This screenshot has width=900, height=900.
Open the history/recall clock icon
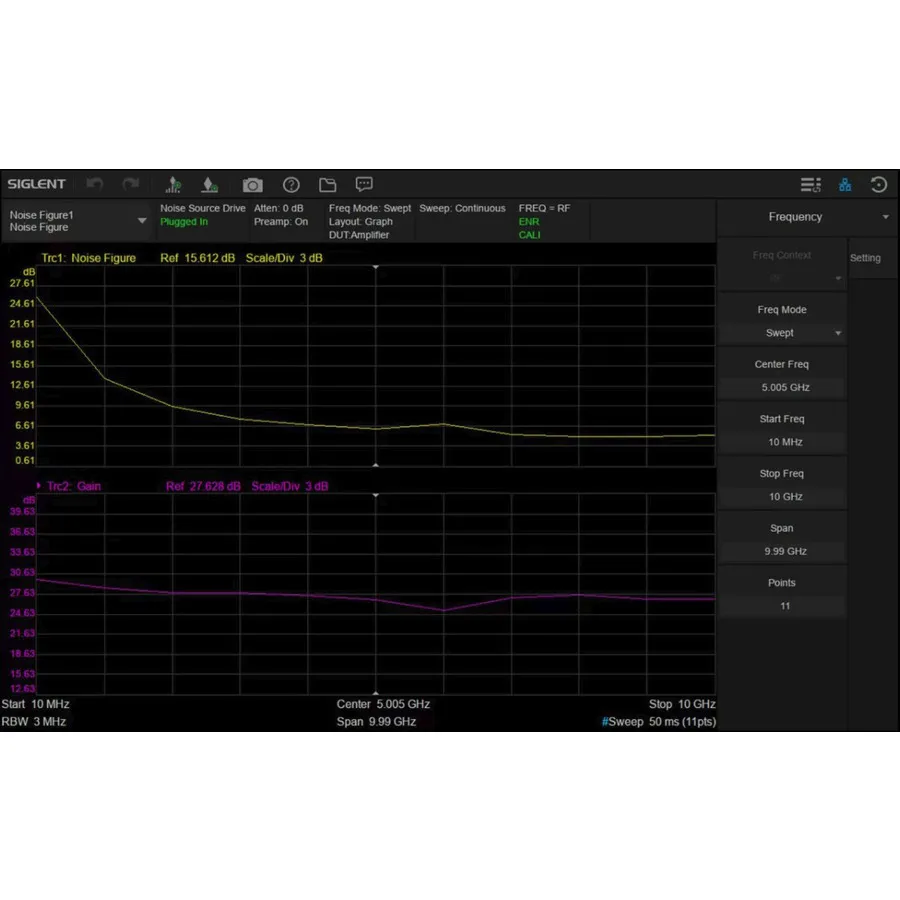coord(878,184)
